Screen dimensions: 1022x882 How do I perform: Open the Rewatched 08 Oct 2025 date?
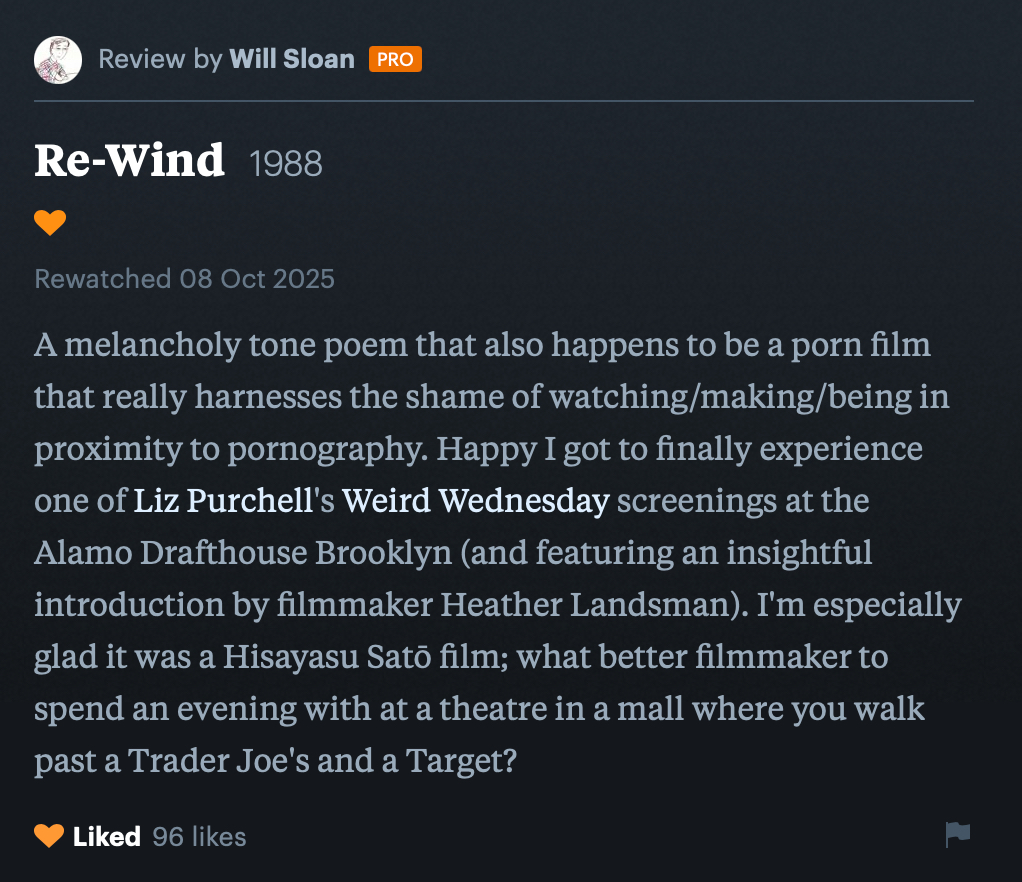tap(184, 278)
